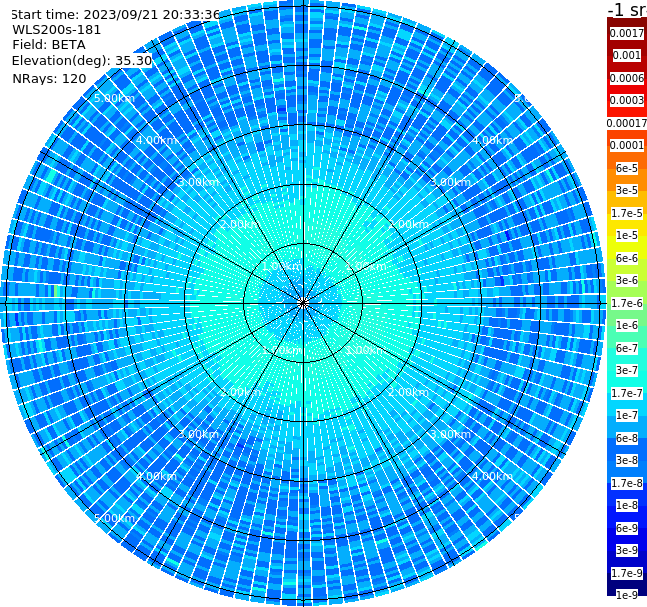Select the southeast 4.00km range label

(492, 476)
